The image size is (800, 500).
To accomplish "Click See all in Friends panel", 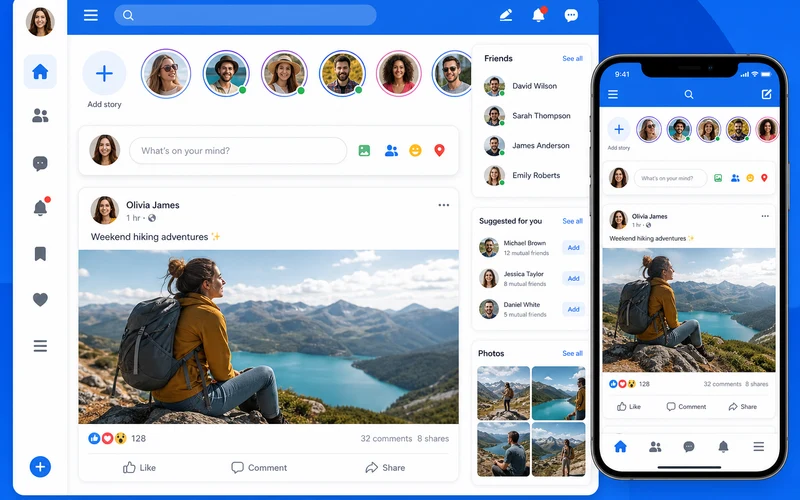I will (x=572, y=59).
